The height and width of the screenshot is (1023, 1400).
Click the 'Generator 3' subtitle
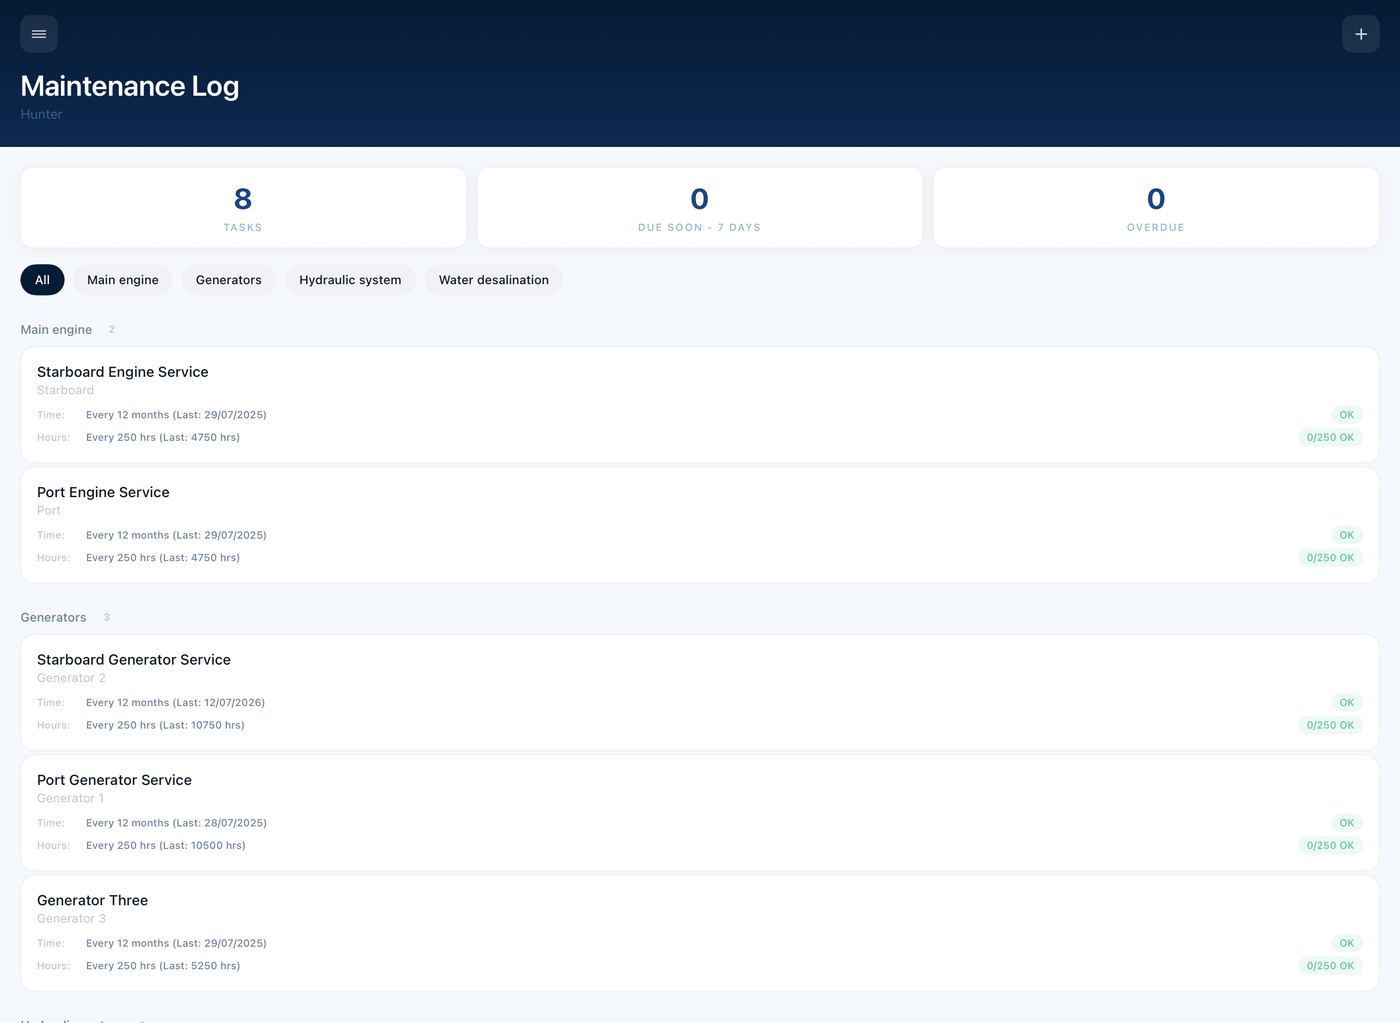[71, 918]
